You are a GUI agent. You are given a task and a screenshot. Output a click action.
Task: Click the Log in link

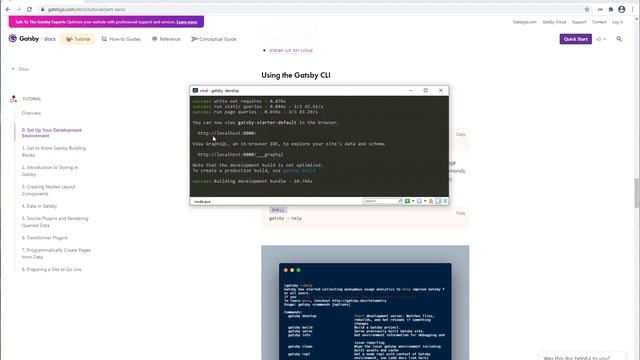(x=618, y=22)
